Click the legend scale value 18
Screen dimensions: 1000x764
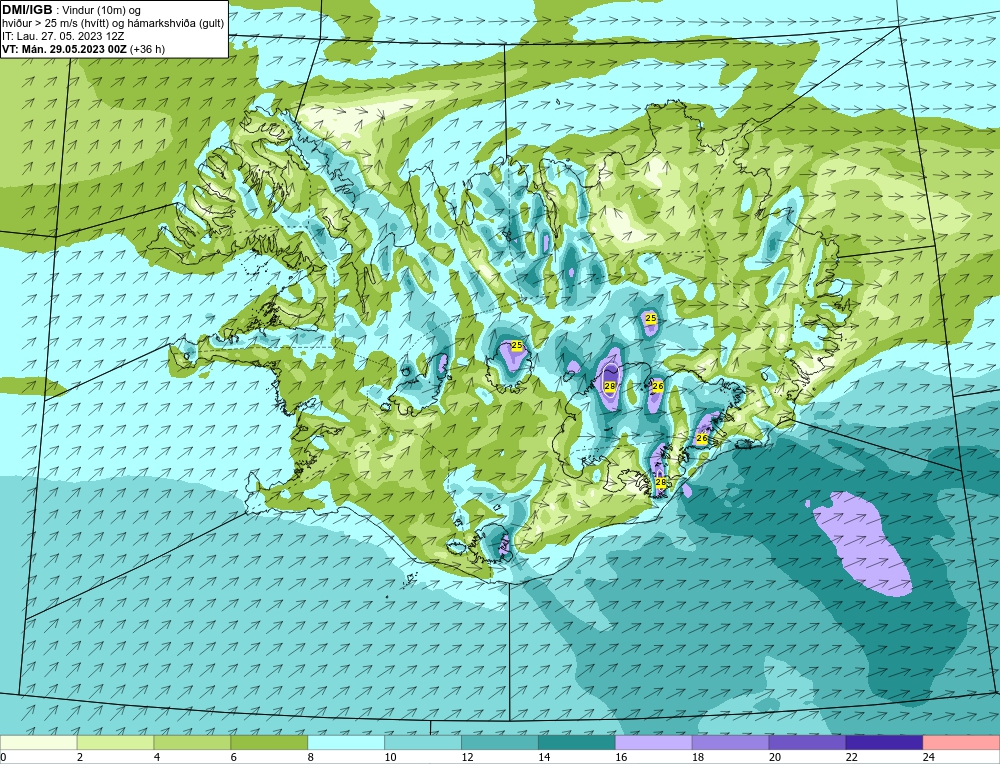pos(698,757)
